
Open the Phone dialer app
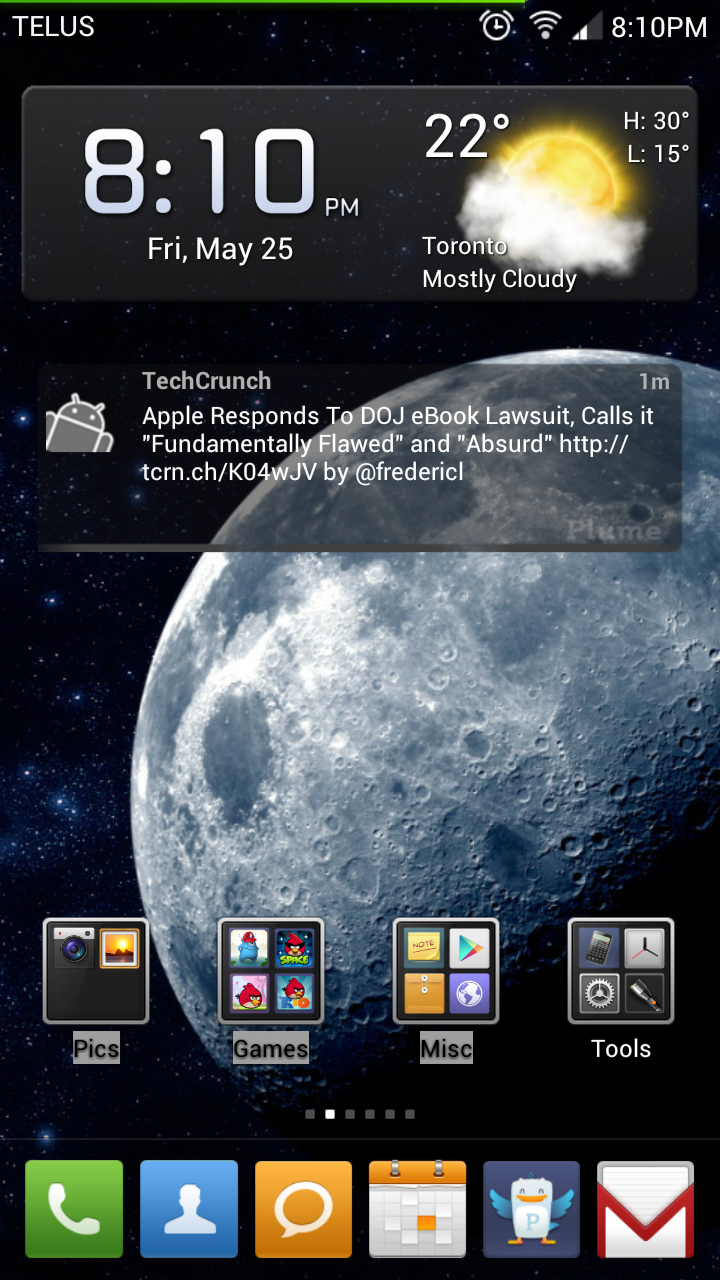(x=74, y=1208)
